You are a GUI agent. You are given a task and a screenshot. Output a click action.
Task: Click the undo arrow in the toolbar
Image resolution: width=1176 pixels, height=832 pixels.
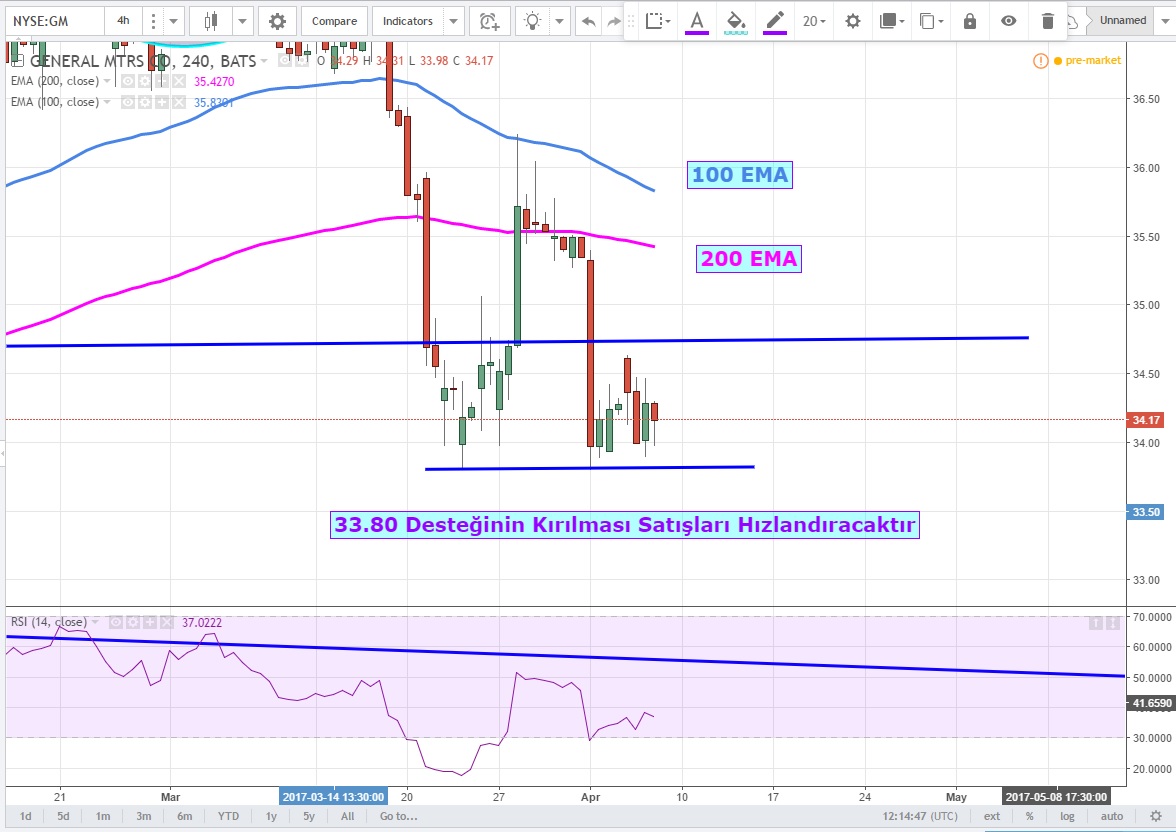(589, 20)
